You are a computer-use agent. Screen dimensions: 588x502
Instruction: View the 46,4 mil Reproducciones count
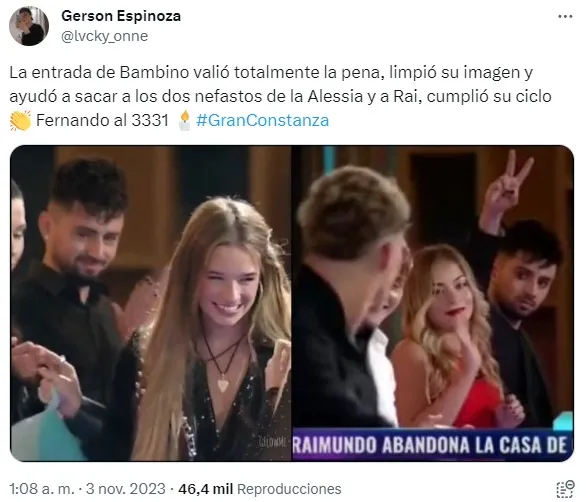click(x=260, y=489)
